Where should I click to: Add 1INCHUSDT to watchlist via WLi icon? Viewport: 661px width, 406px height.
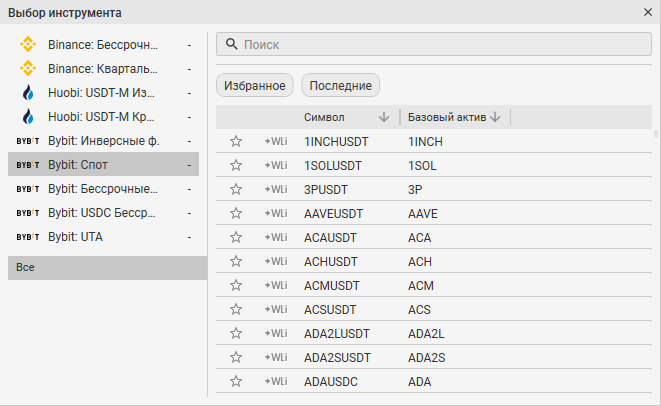pyautogui.click(x=276, y=141)
